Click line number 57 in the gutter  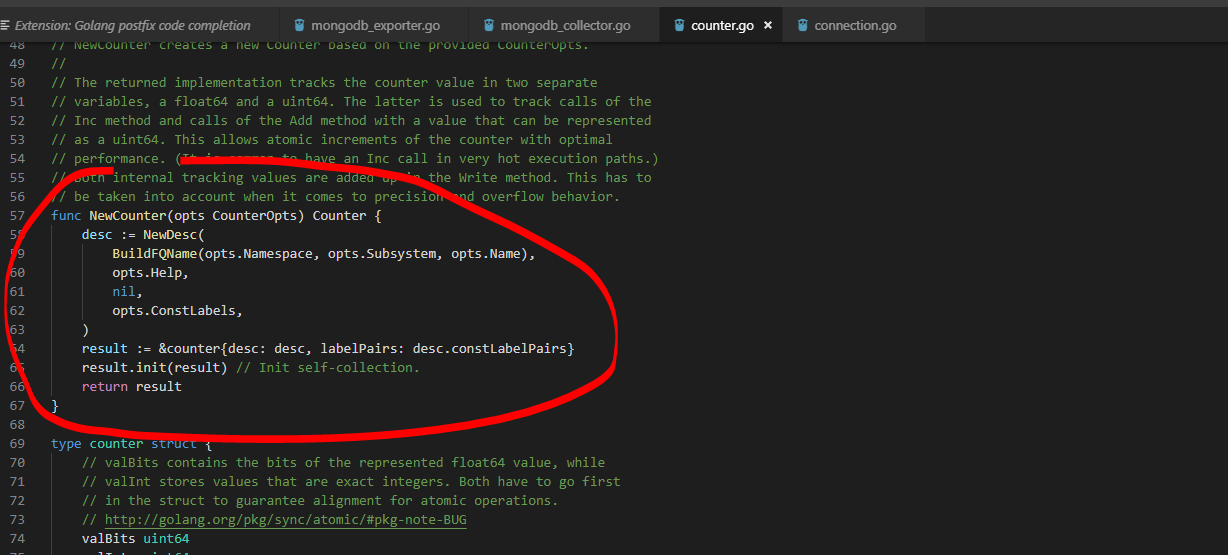pos(17,215)
